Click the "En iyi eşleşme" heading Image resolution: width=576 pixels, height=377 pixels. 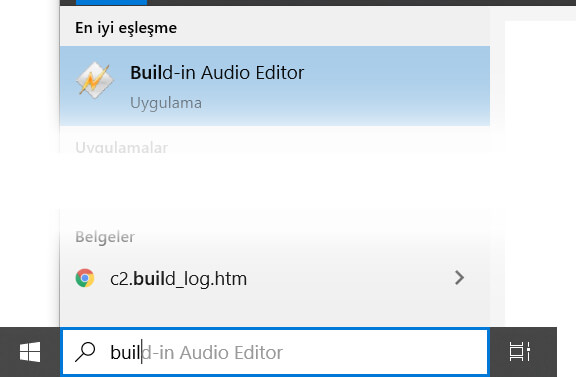pyautogui.click(x=126, y=28)
